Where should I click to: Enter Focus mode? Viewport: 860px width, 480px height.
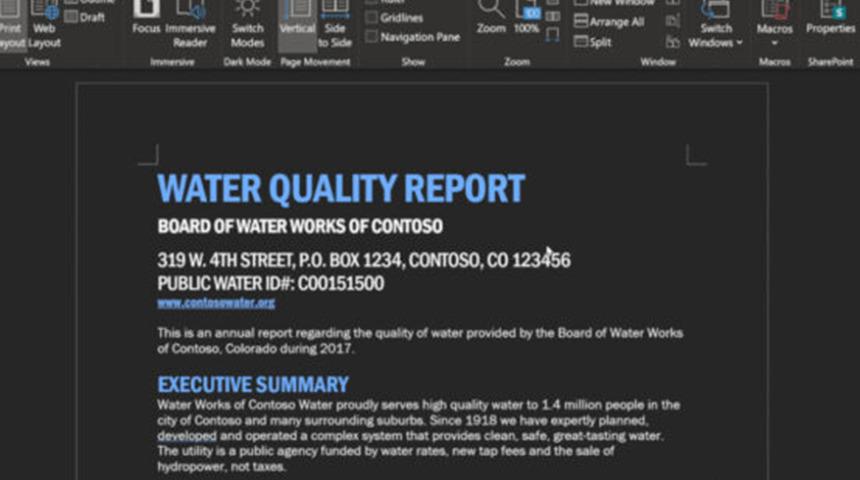146,20
